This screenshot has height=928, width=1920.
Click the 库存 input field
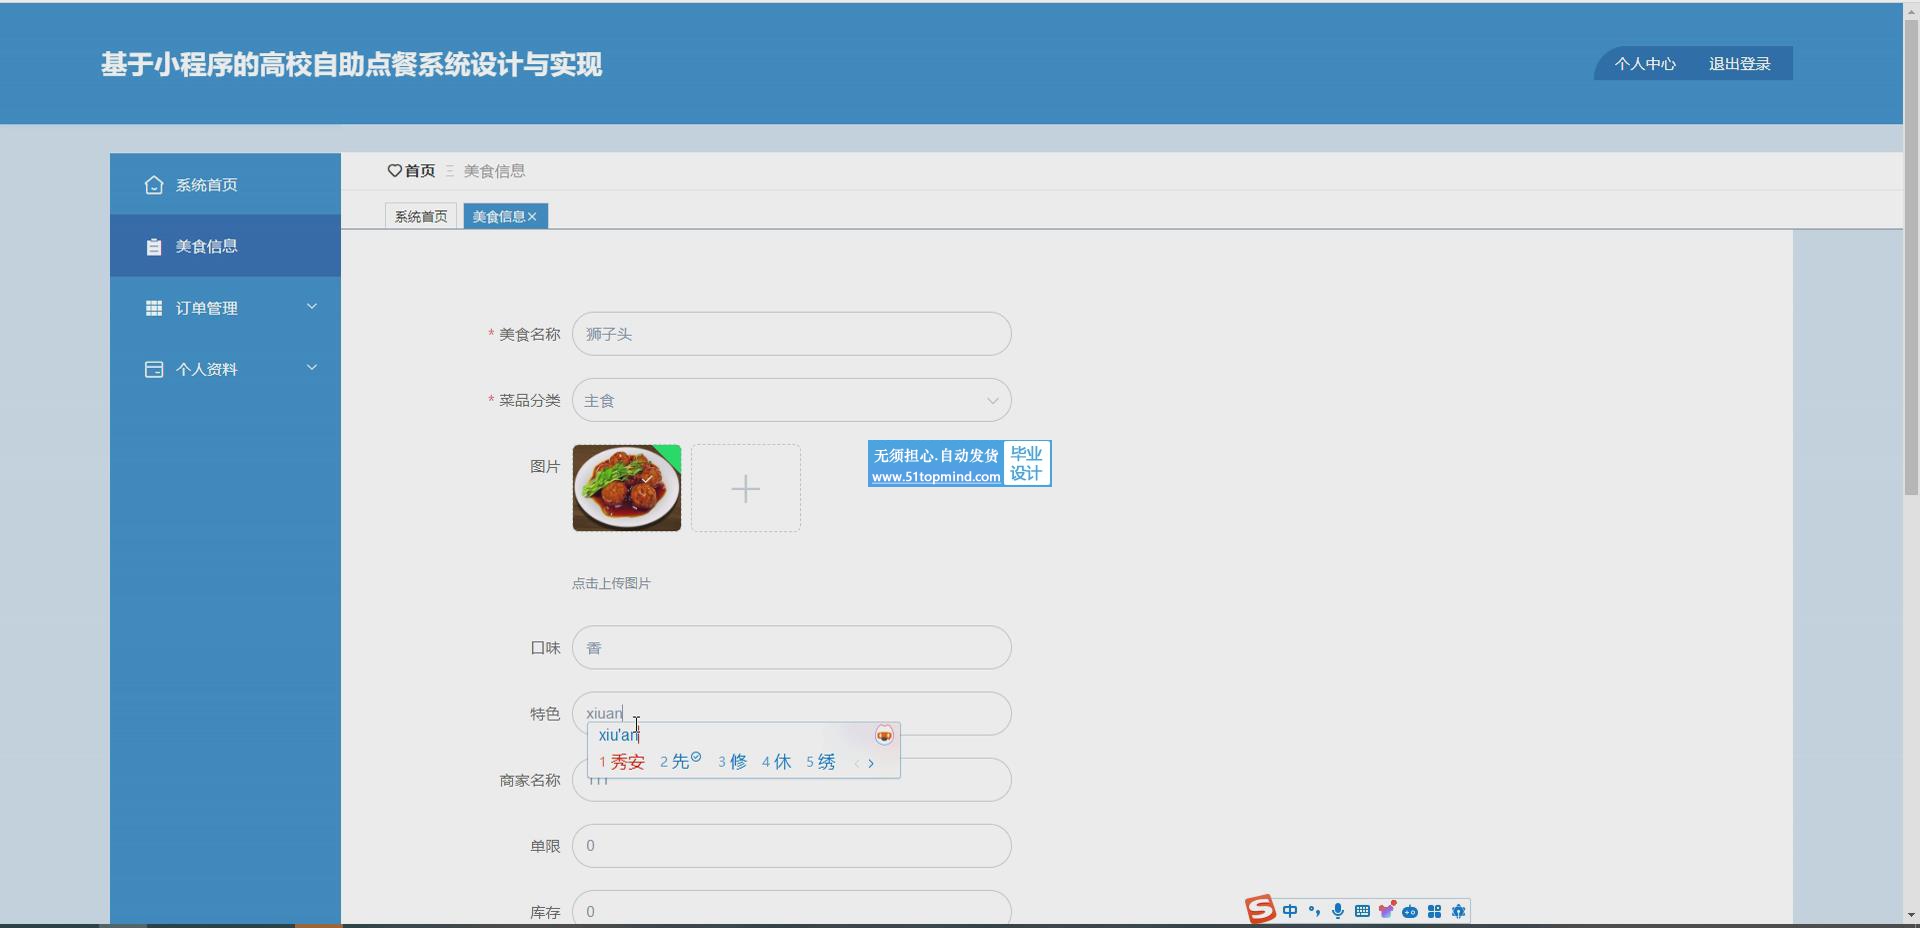coord(791,908)
